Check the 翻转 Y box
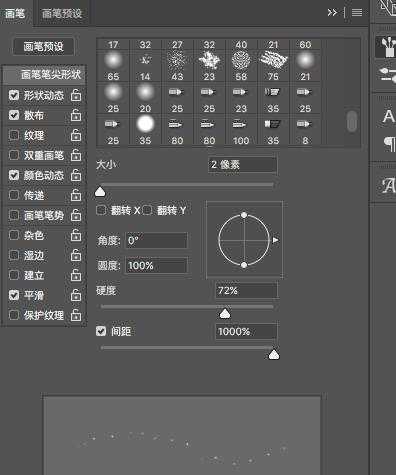Screen dimensions: 396x475 (x=147, y=210)
